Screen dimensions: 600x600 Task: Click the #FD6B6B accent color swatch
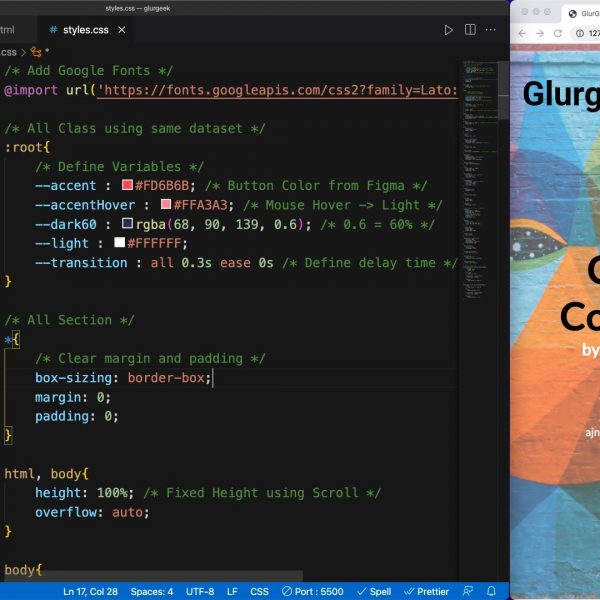(x=127, y=185)
